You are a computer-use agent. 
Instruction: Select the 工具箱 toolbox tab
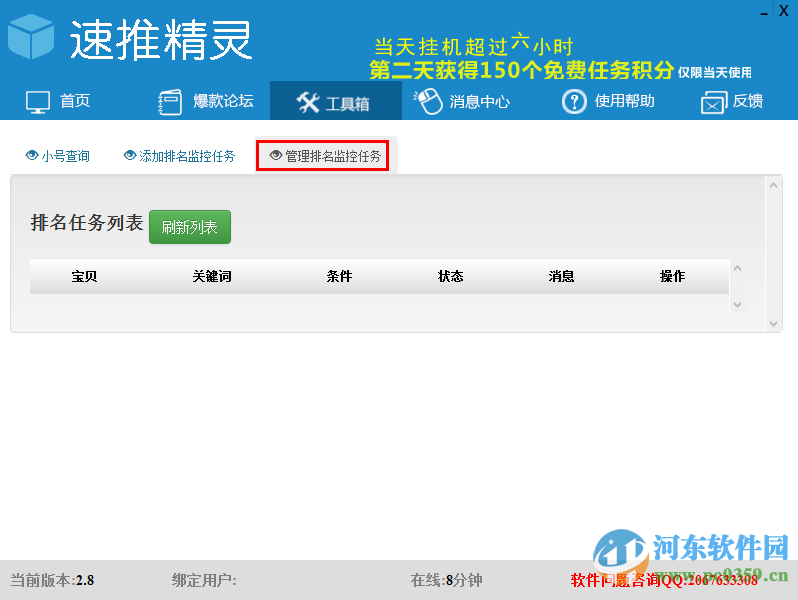click(336, 101)
